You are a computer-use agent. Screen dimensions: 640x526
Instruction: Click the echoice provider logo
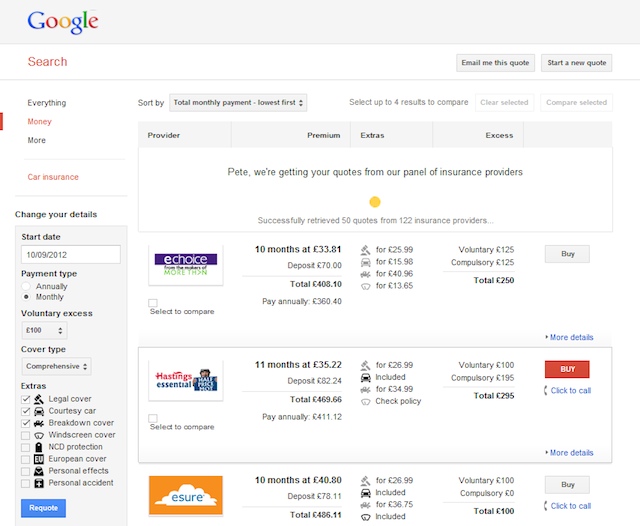(x=186, y=265)
